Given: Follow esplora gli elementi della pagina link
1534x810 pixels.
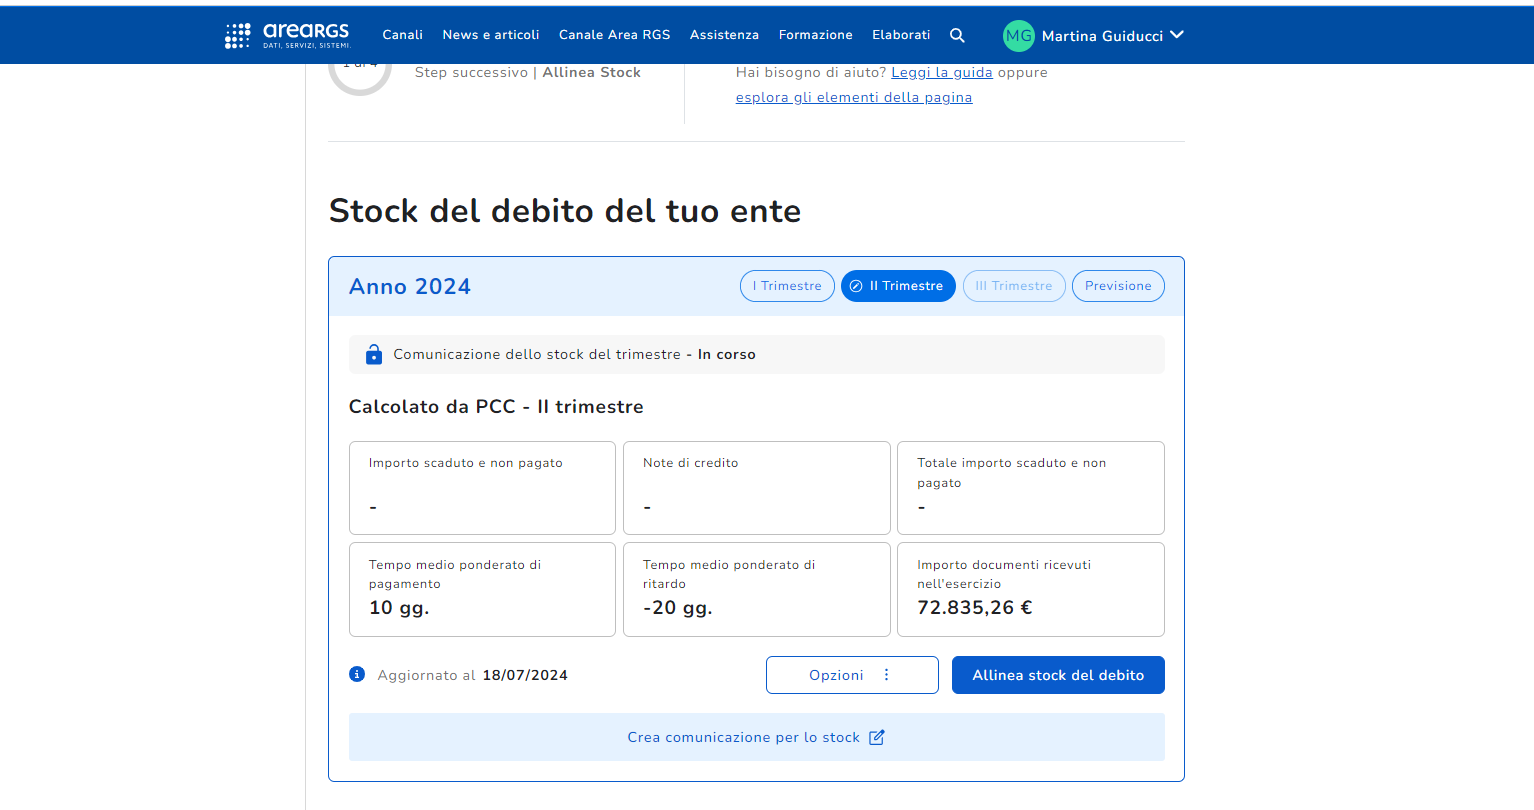Looking at the screenshot, I should pos(854,97).
